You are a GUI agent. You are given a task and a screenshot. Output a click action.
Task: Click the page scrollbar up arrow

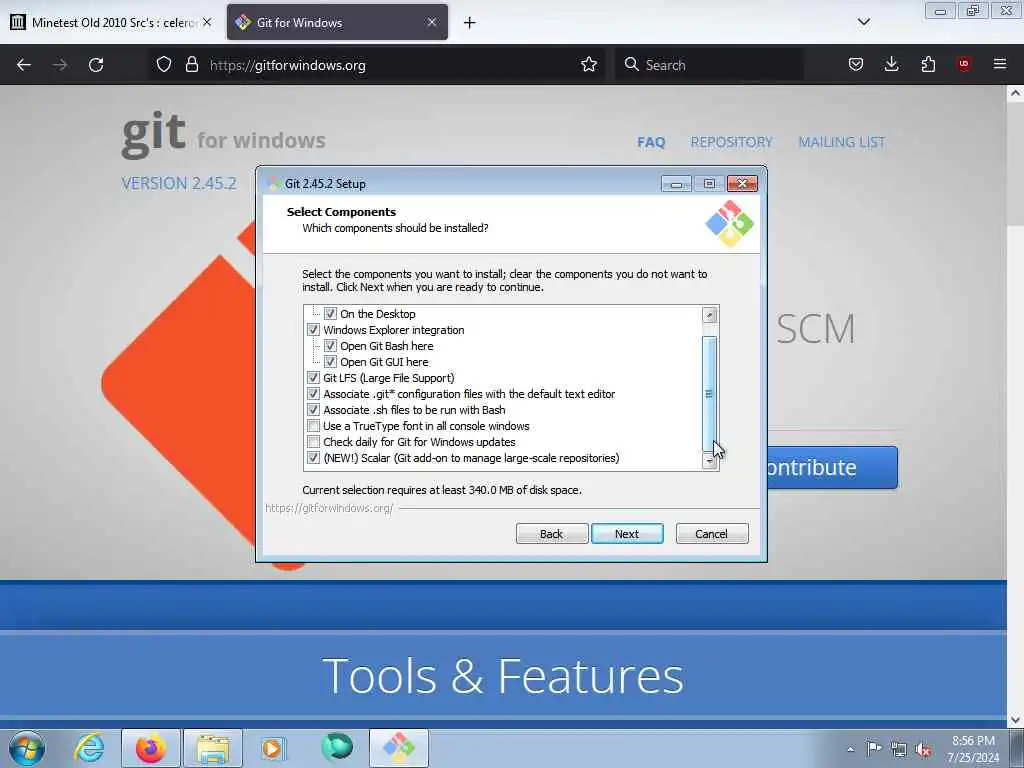pyautogui.click(x=1016, y=93)
